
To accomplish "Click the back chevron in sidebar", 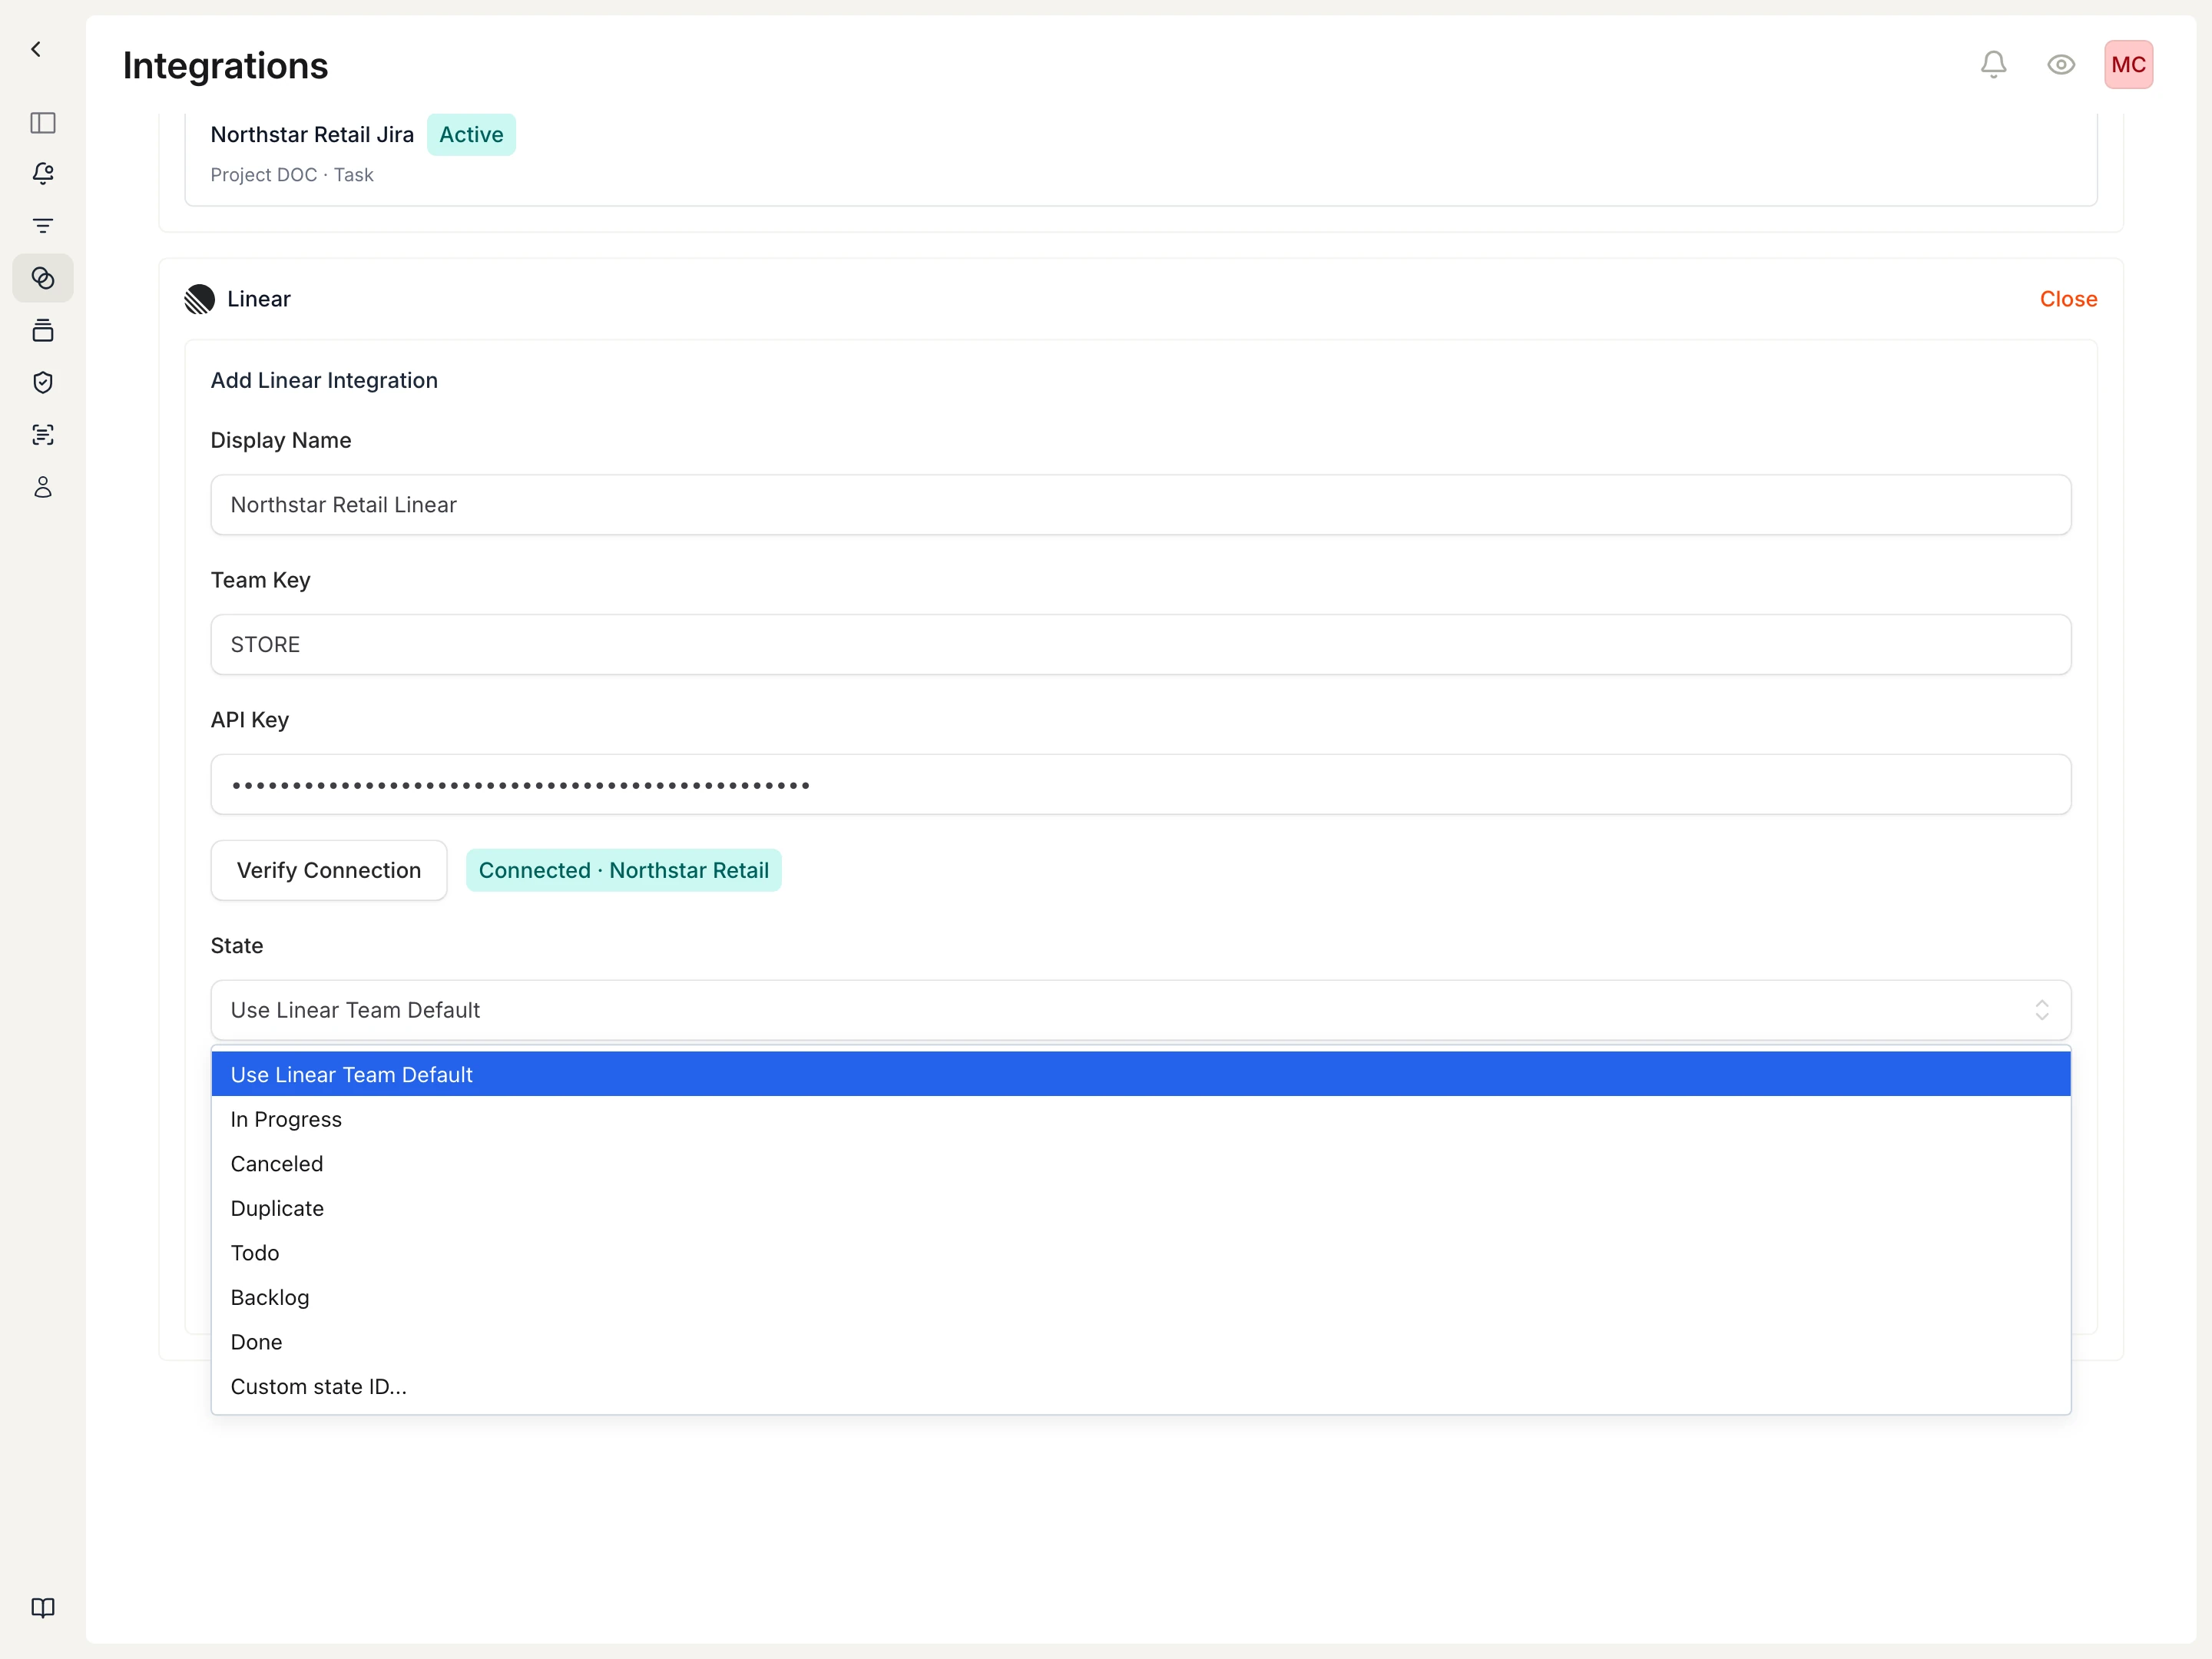I will [x=36, y=49].
